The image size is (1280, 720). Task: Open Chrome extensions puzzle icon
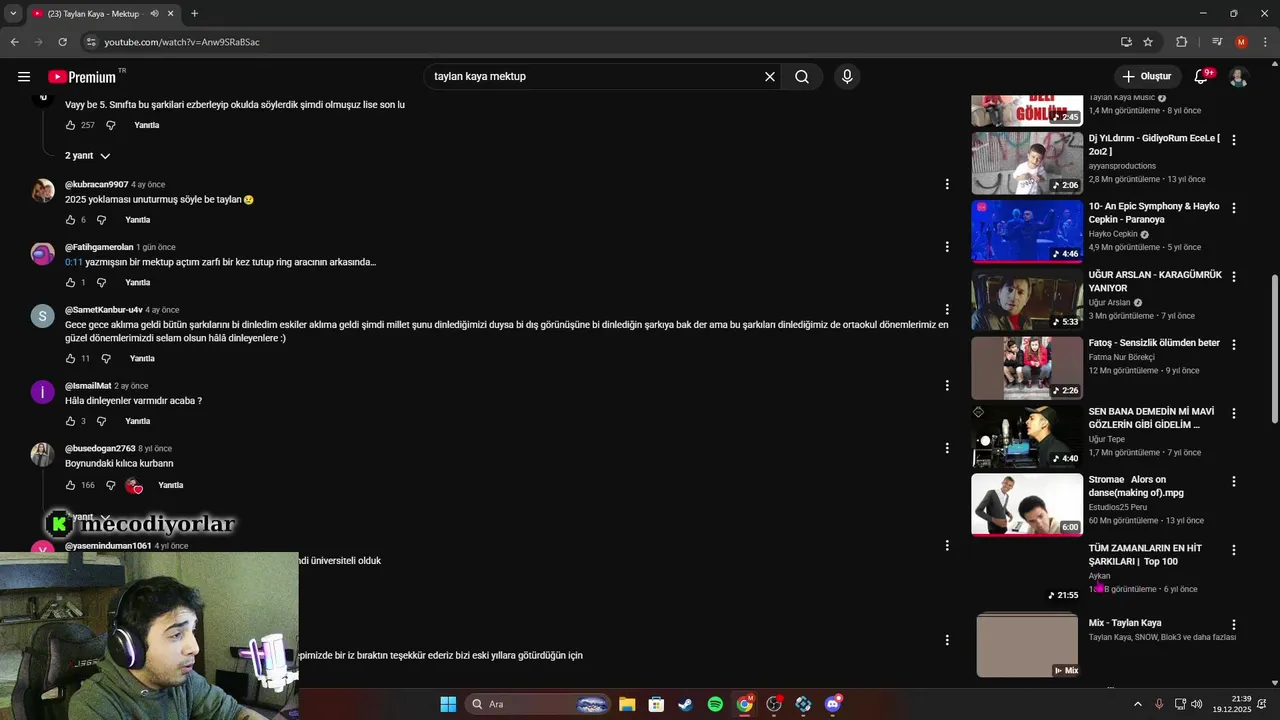pos(1182,42)
